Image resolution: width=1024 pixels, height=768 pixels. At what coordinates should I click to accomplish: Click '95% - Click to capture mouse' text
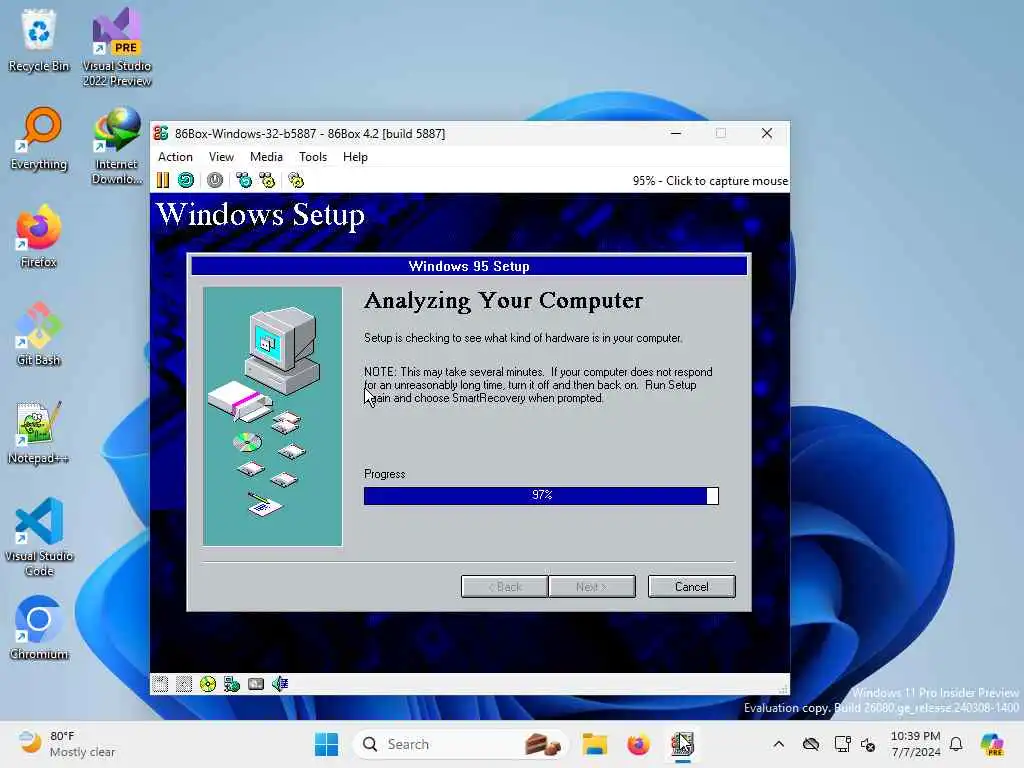pos(711,181)
